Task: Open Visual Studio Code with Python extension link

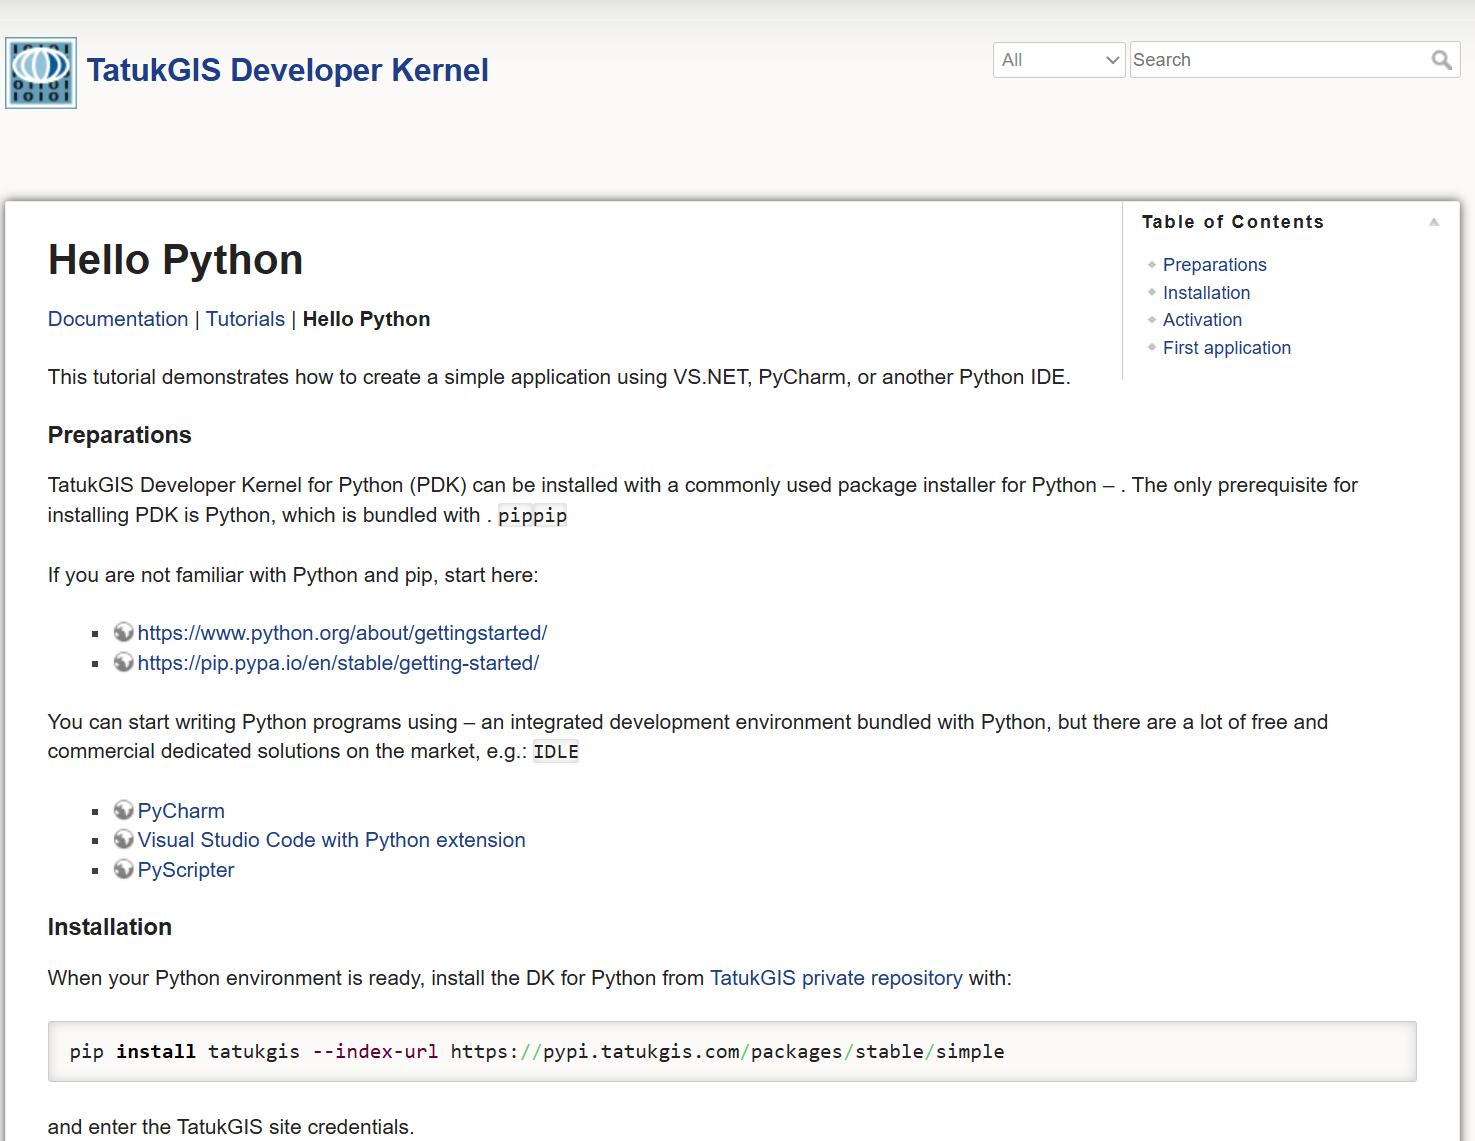Action: pos(331,840)
